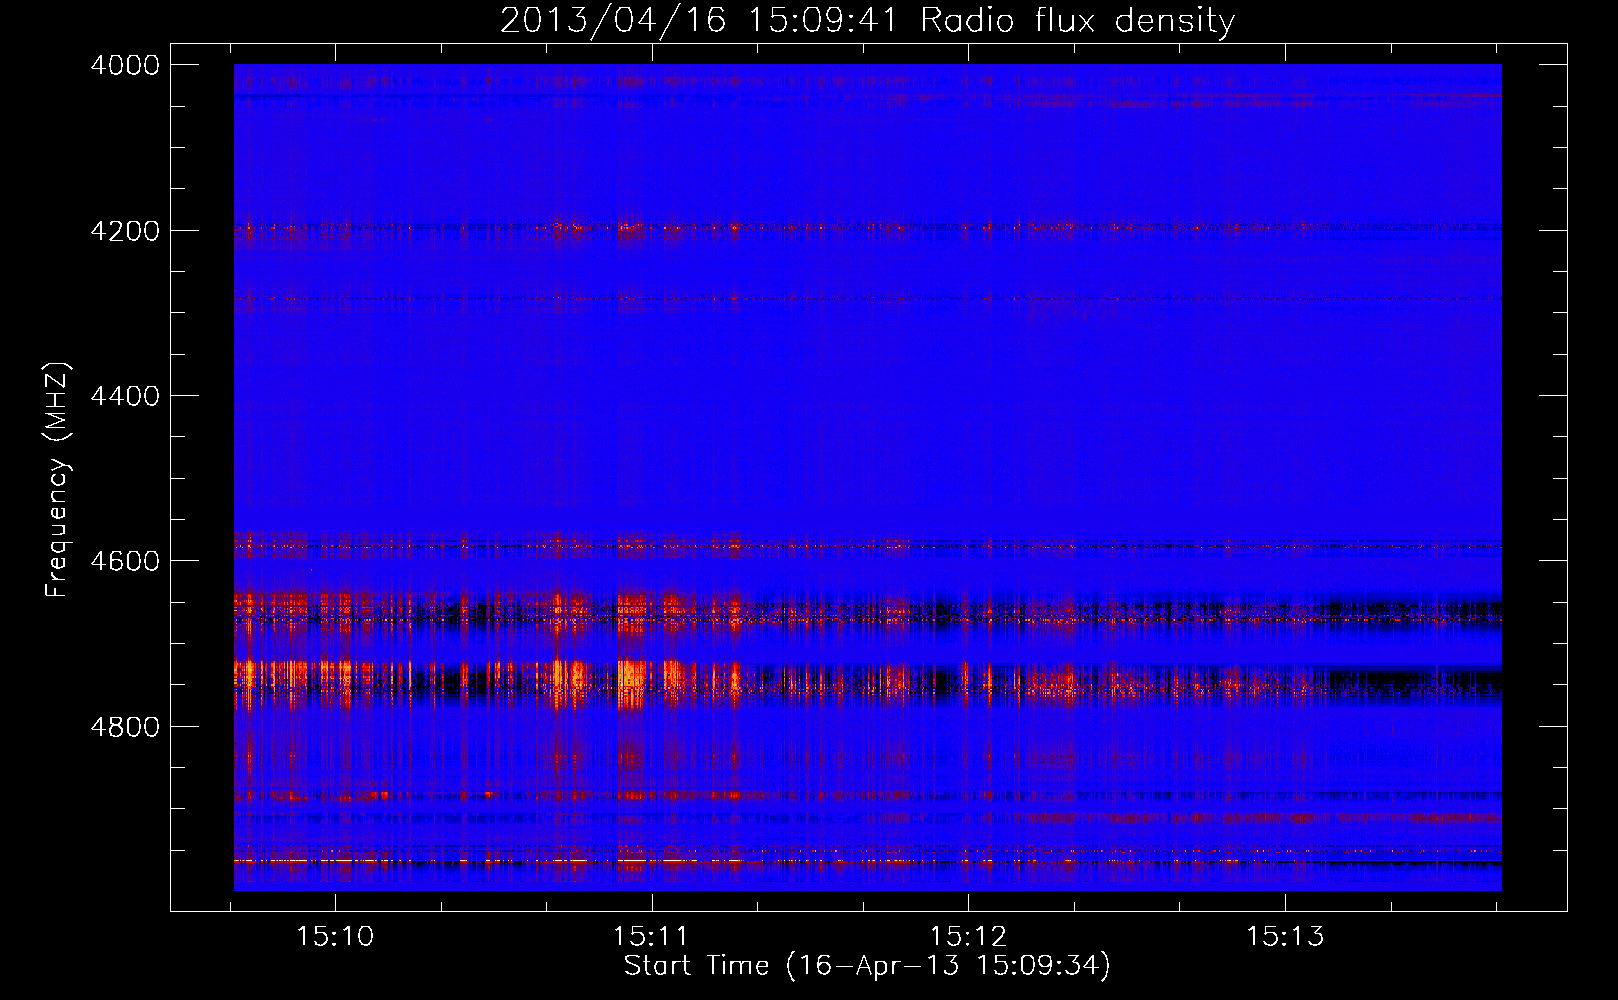Click the 15:10 time axis label

pyautogui.click(x=335, y=936)
